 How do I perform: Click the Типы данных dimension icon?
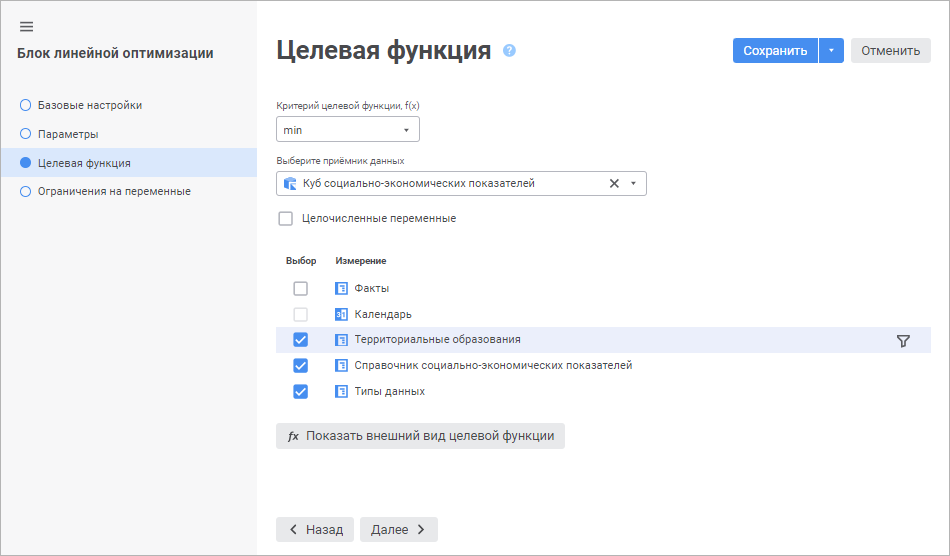click(341, 392)
